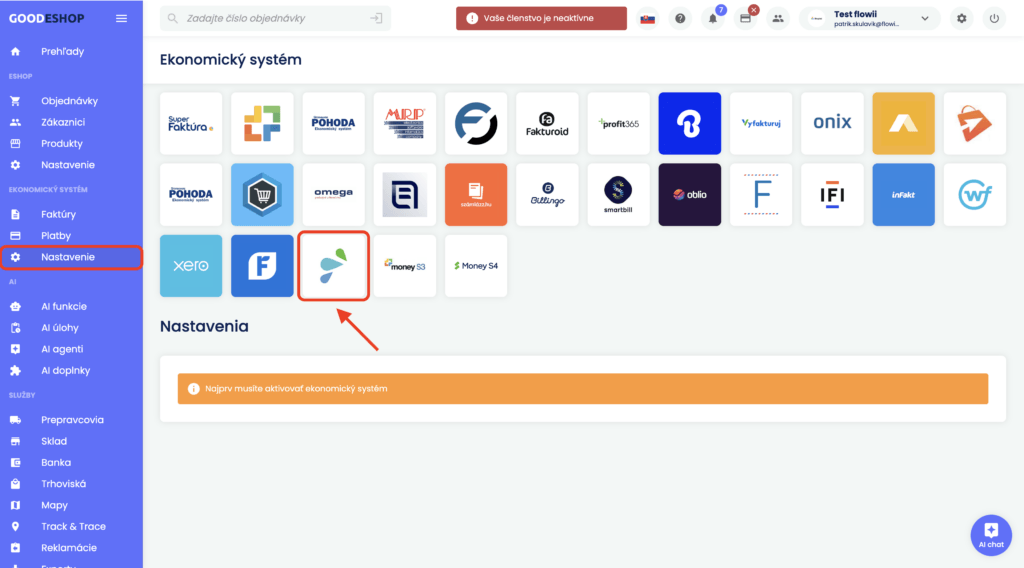Viewport: 1024px width, 568px height.
Task: Open Track & Trace sidebar item
Action: click(x=71, y=526)
